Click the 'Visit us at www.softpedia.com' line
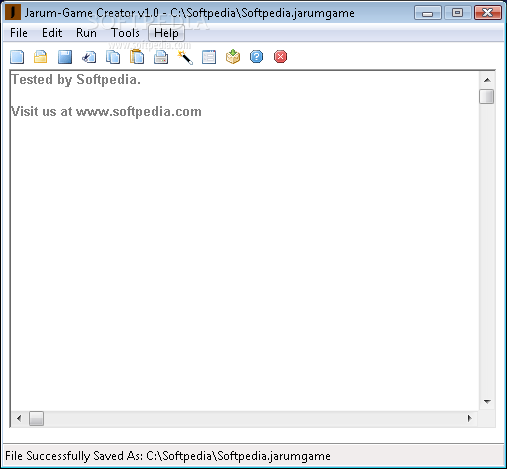 pos(106,112)
